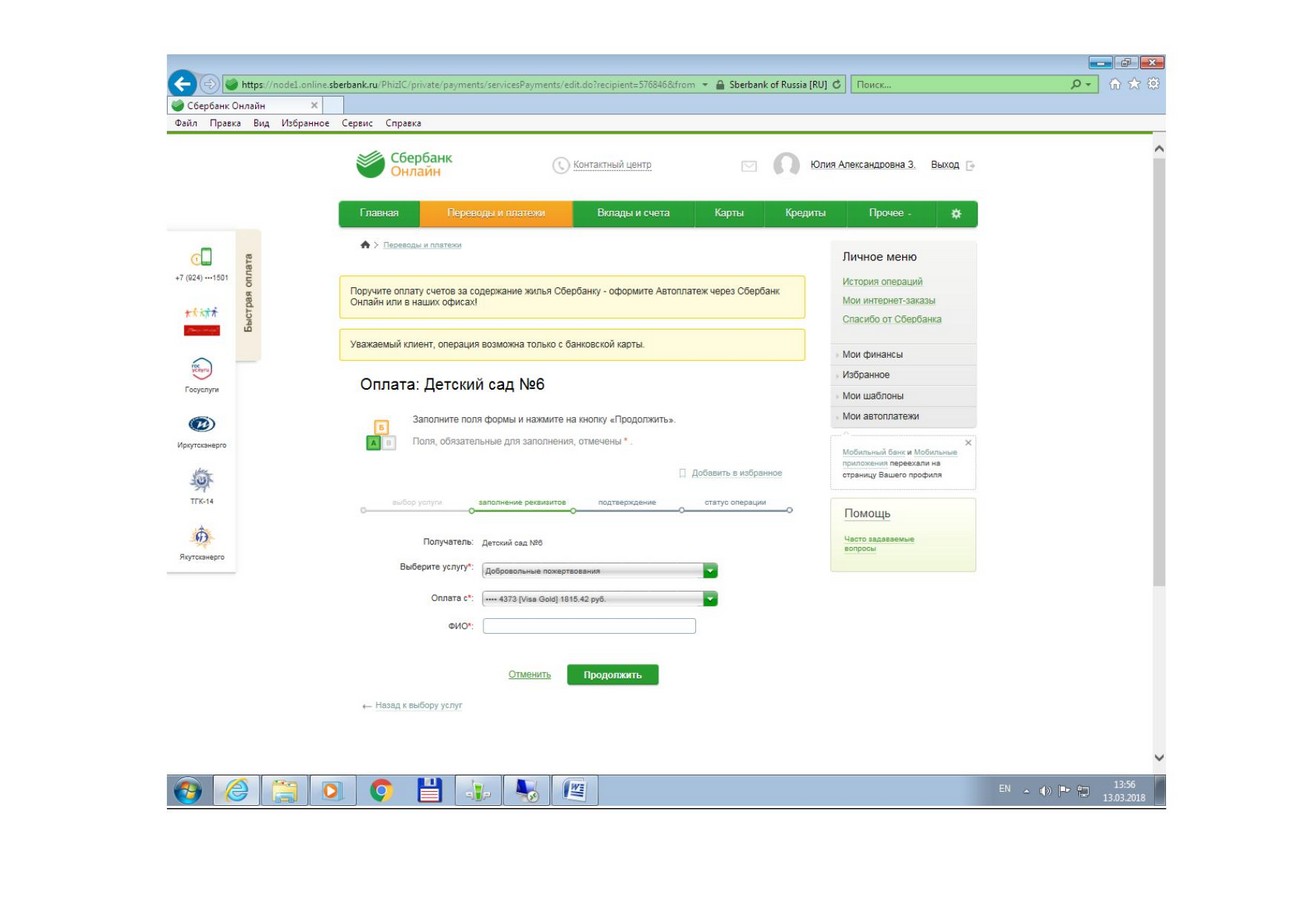
Task: Open the address bar dropdown arrow
Action: (x=706, y=84)
